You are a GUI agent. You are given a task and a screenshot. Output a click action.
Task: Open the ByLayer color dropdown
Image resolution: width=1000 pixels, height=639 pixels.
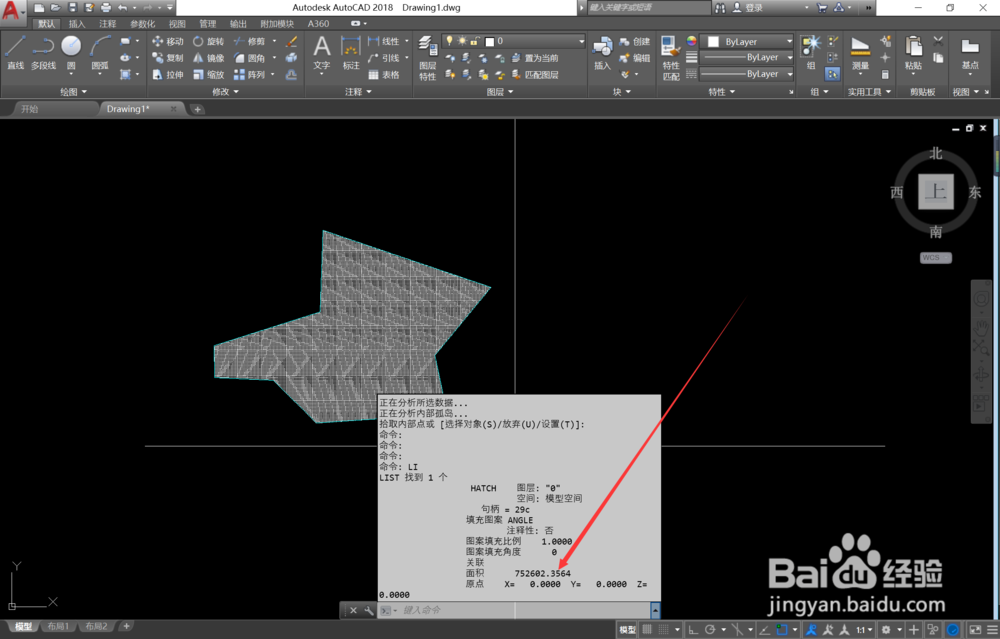click(747, 41)
